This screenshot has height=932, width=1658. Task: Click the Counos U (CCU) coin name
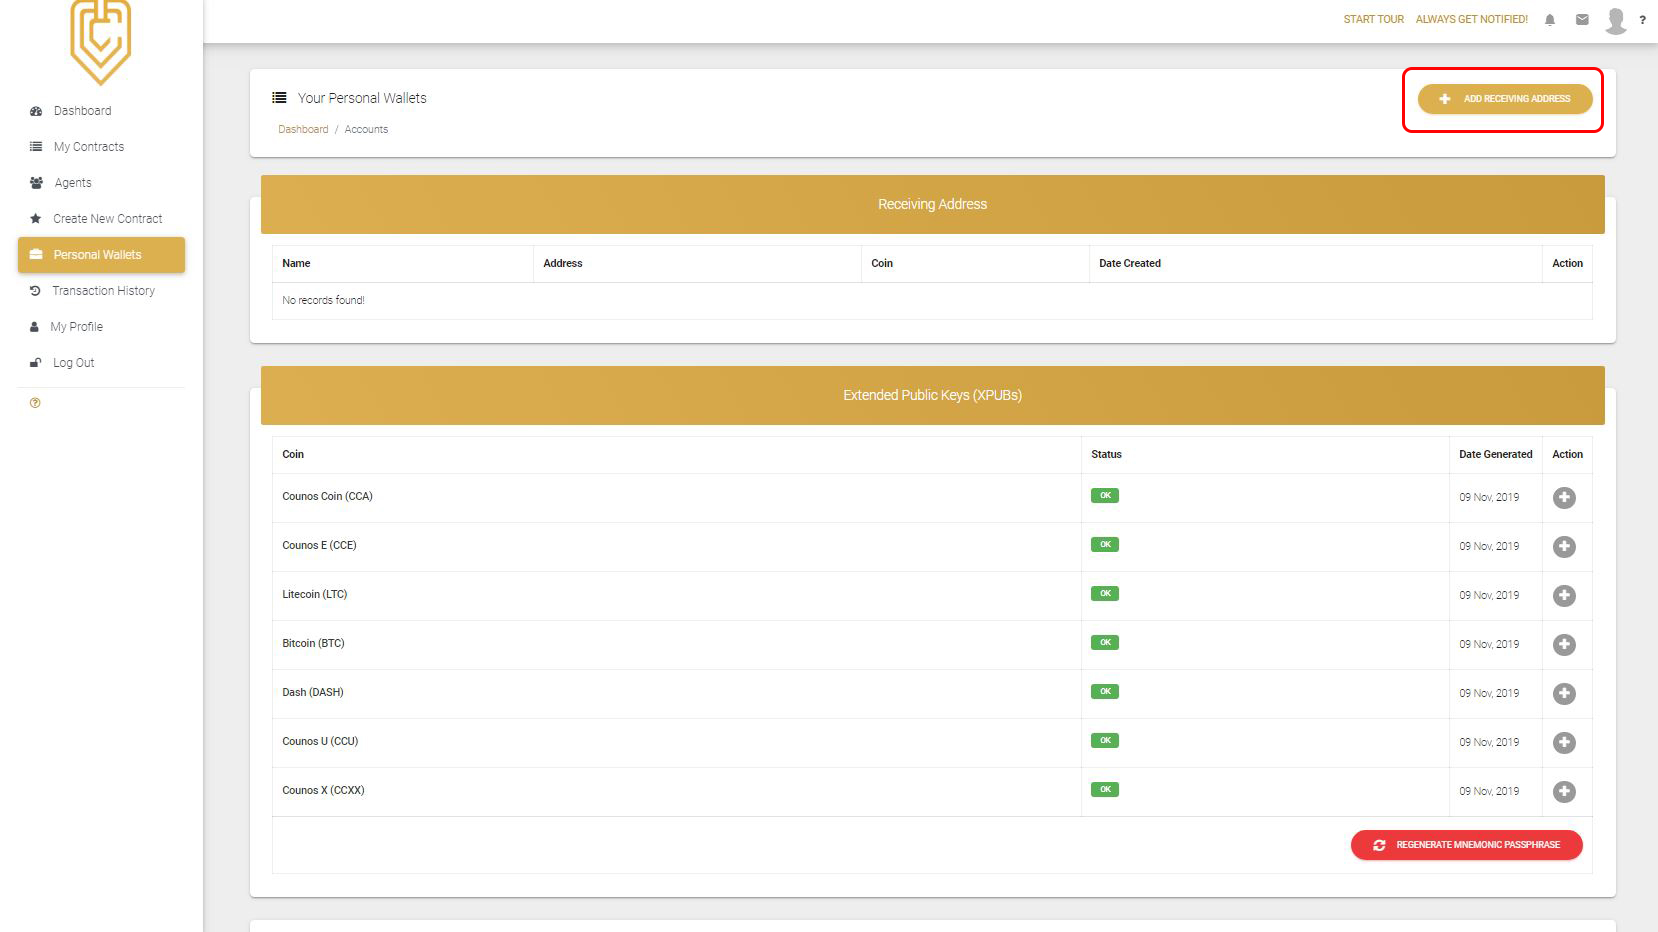[320, 741]
